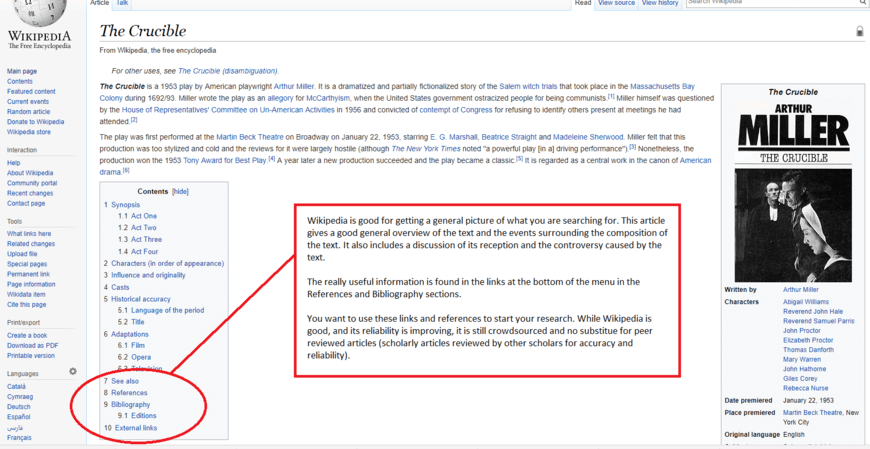870x449 pixels.
Task: Jump to Synopsis in Contents
Action: pyautogui.click(x=125, y=205)
